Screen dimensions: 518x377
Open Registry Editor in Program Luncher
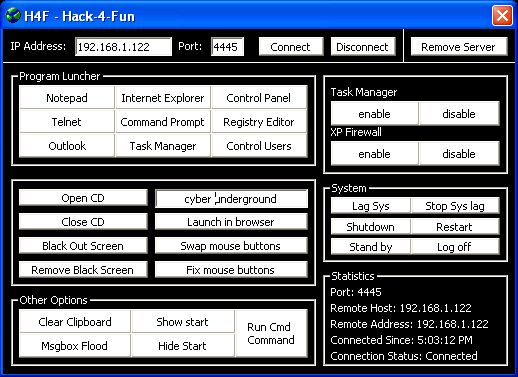click(259, 122)
